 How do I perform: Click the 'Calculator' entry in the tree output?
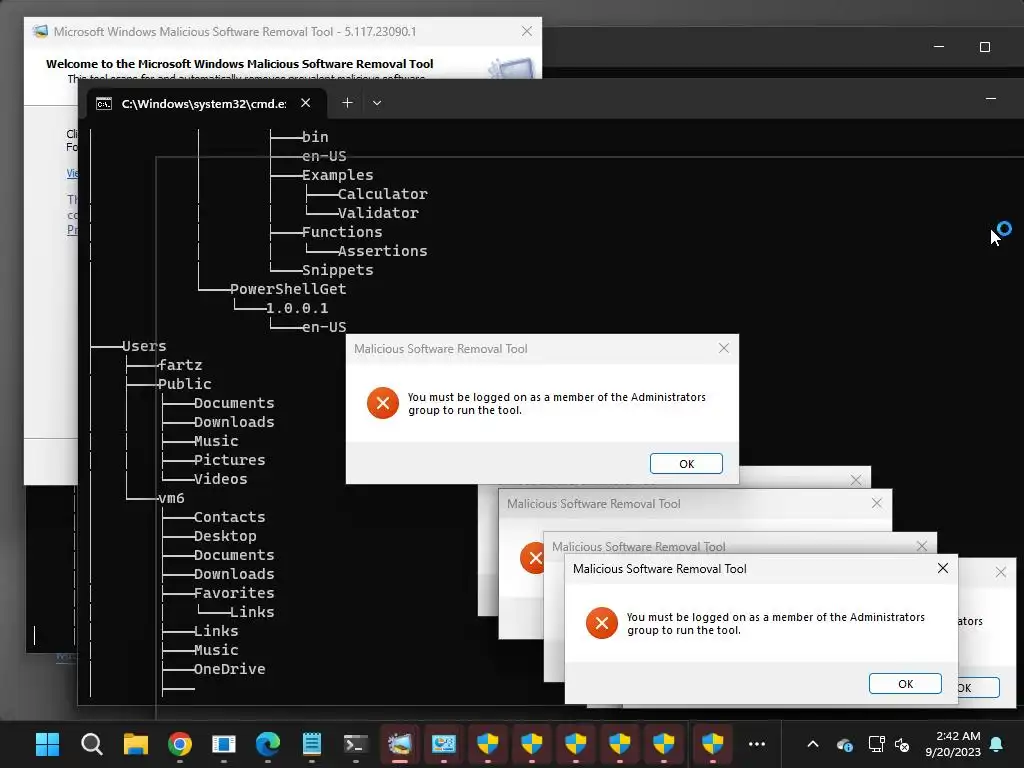coord(383,194)
